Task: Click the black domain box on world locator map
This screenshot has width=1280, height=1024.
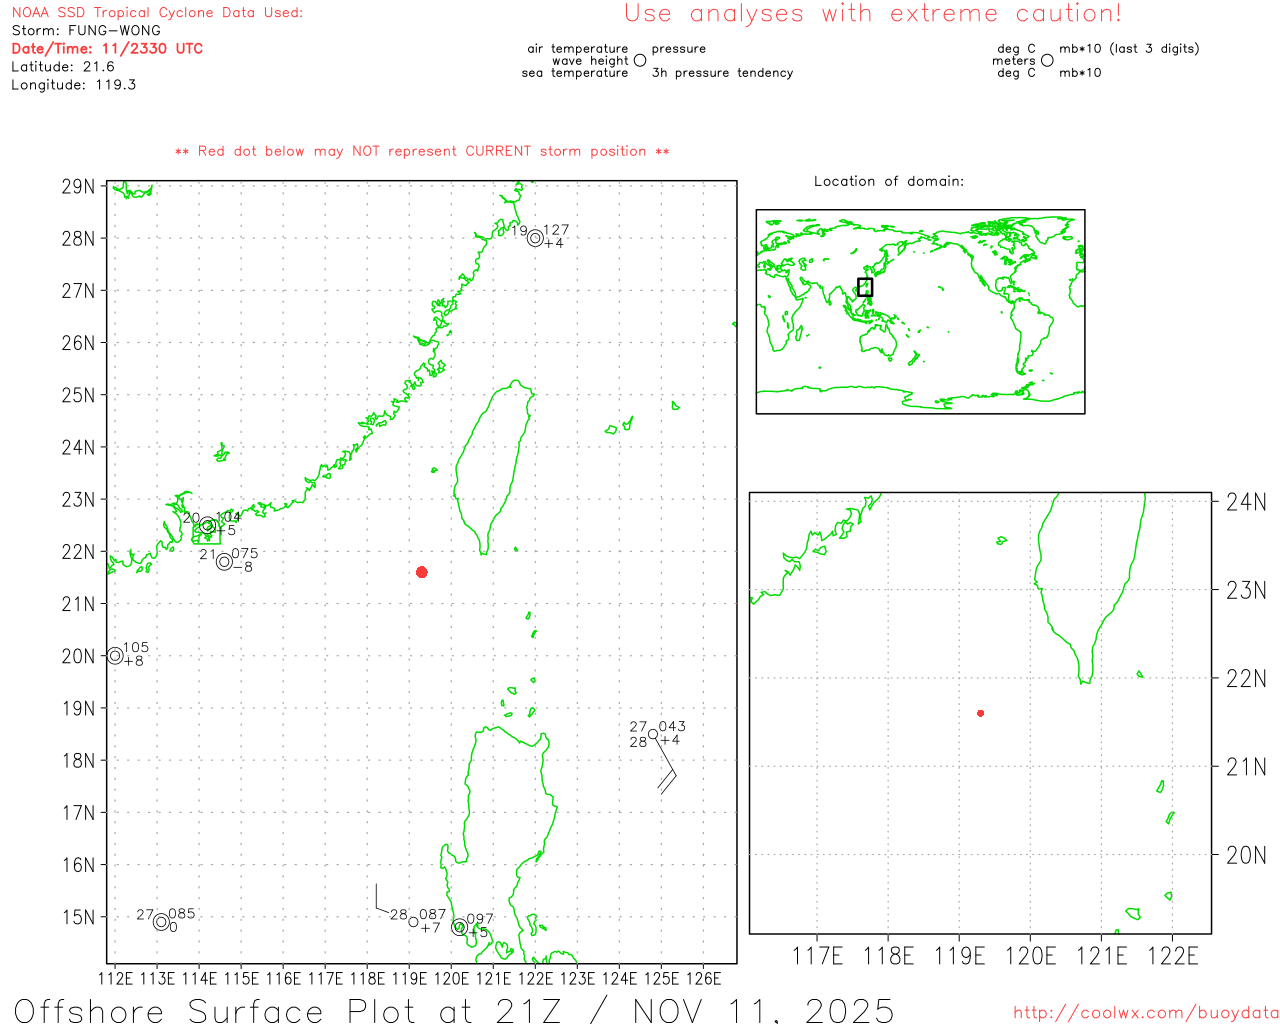Action: coord(865,287)
